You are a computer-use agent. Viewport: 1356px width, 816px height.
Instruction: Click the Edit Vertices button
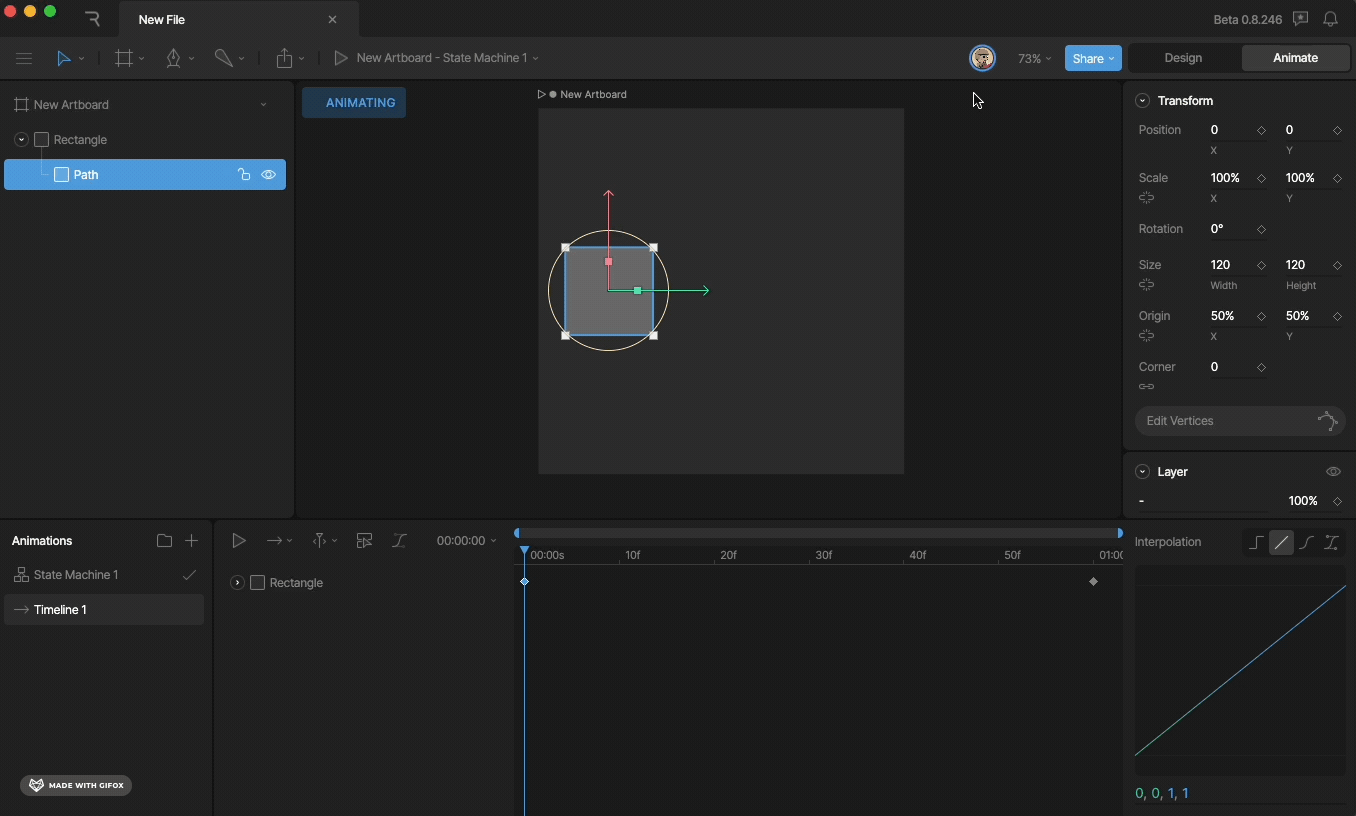[1240, 421]
